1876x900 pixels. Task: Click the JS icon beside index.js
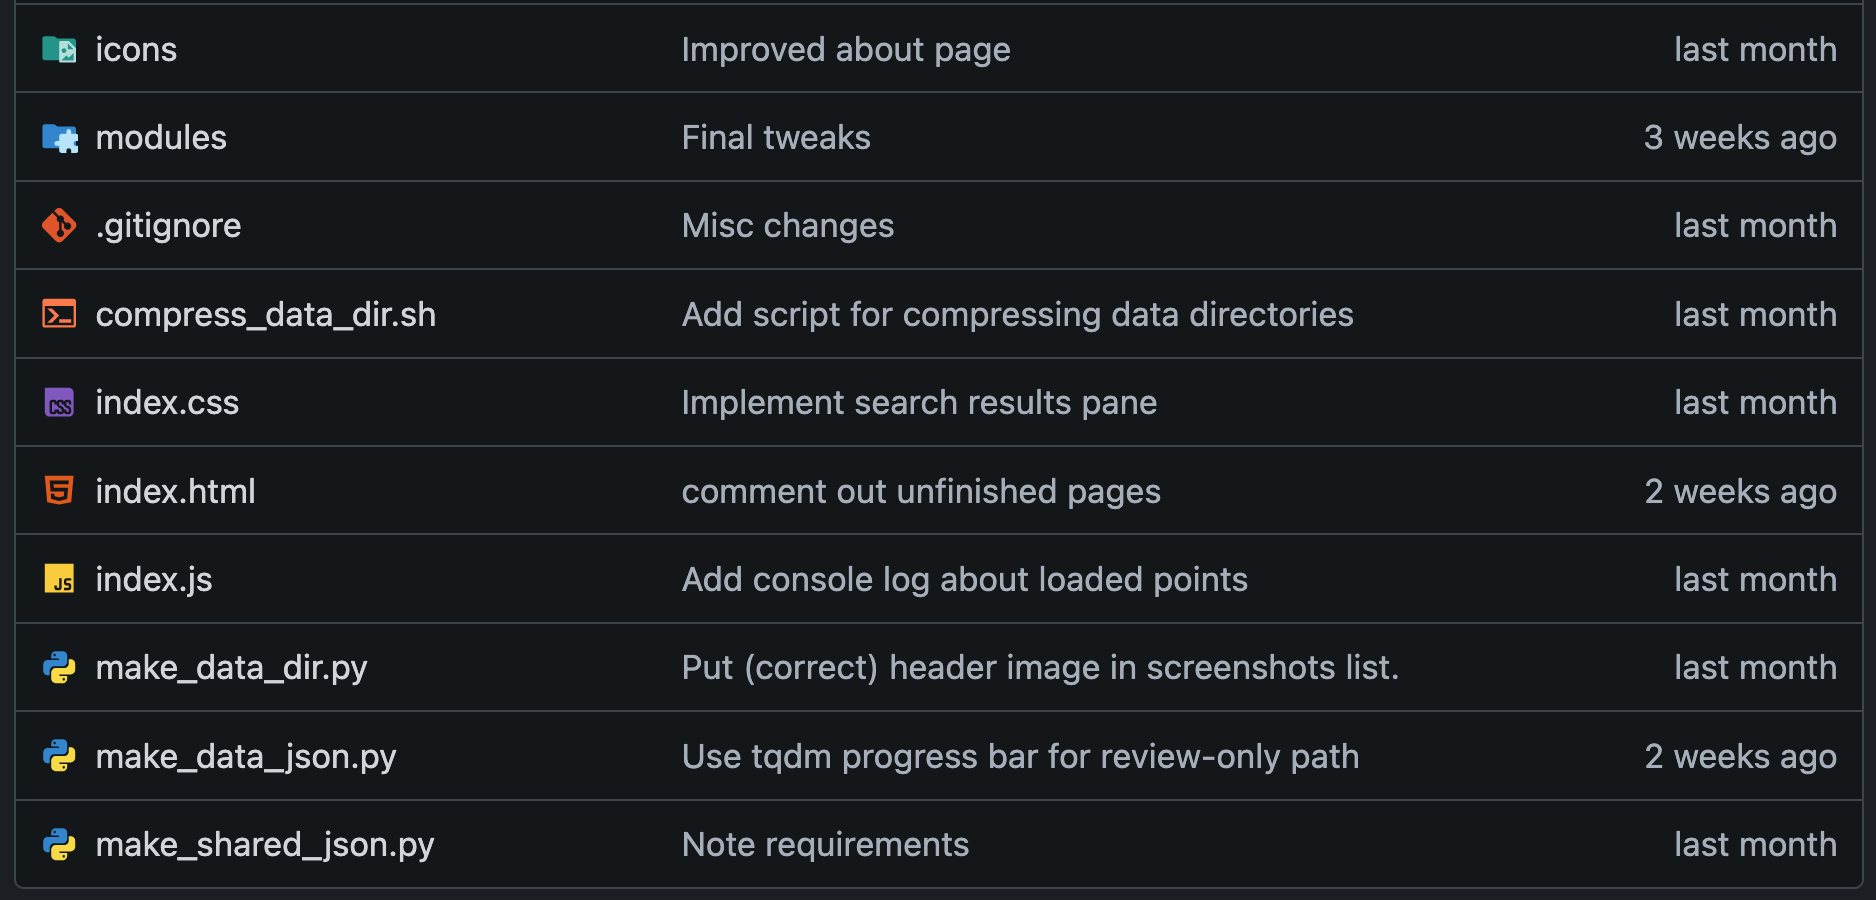[59, 580]
